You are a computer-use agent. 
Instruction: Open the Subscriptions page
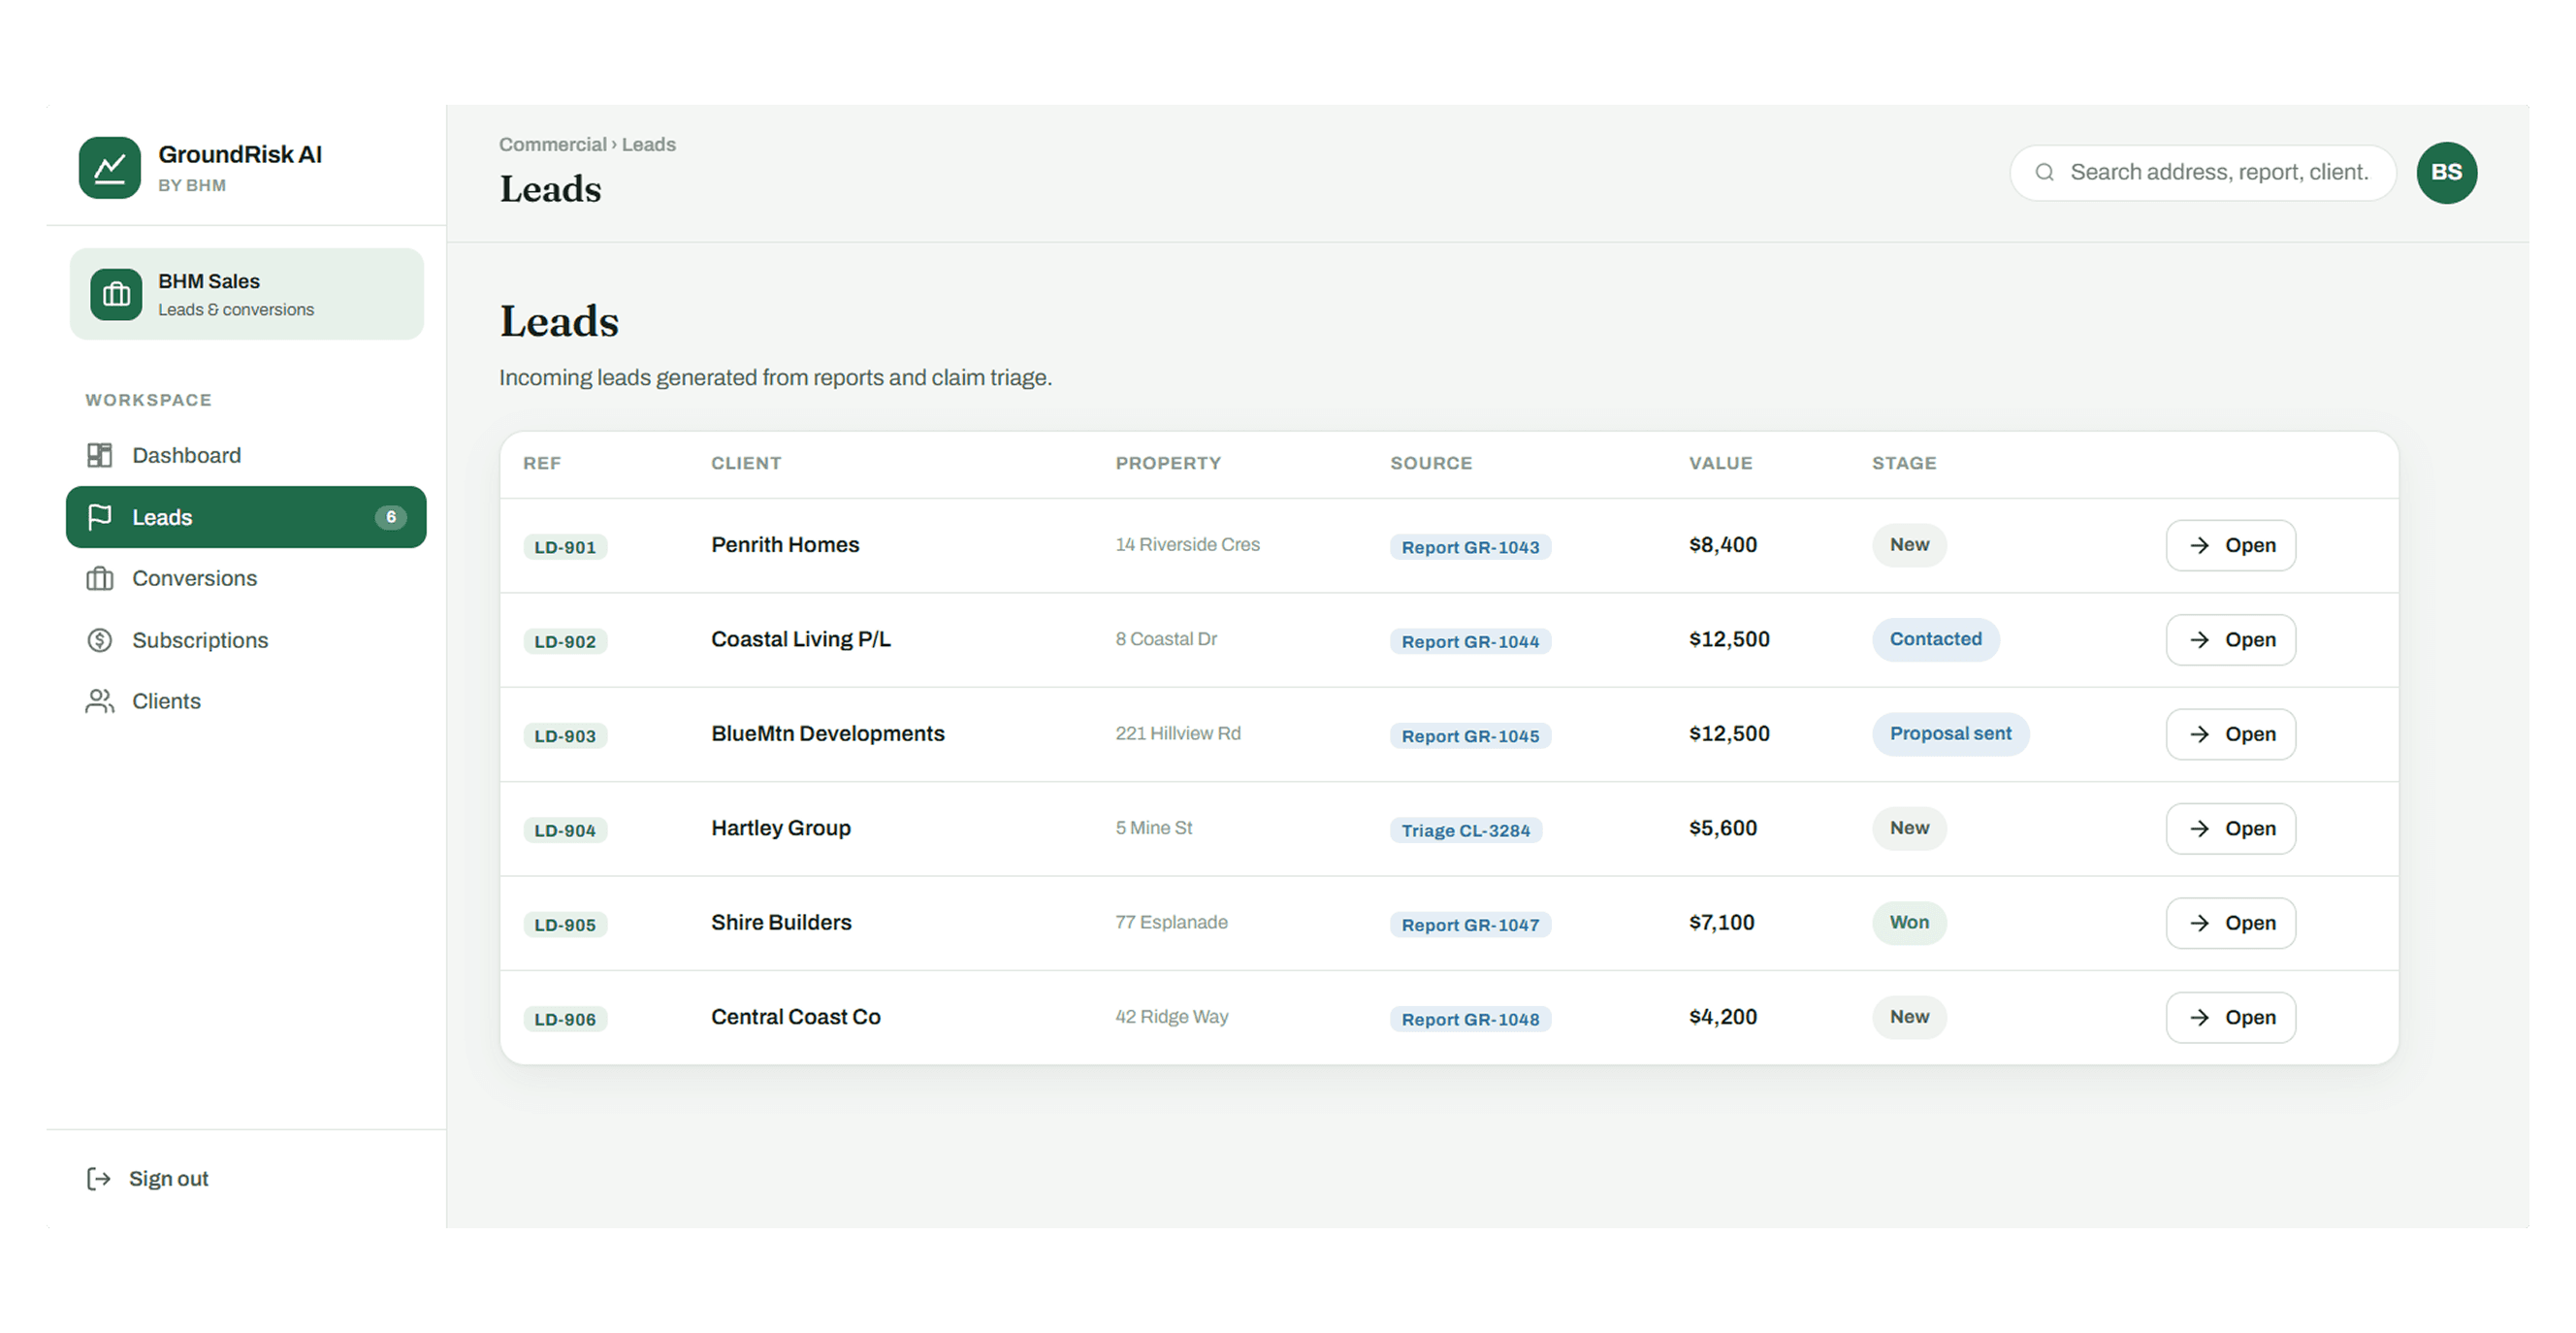coord(246,640)
